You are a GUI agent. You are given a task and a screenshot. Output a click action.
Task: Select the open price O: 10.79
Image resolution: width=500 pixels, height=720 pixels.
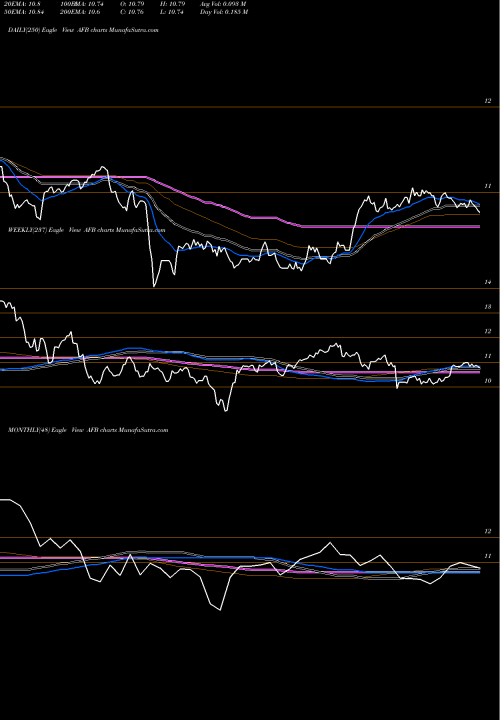[x=132, y=4]
